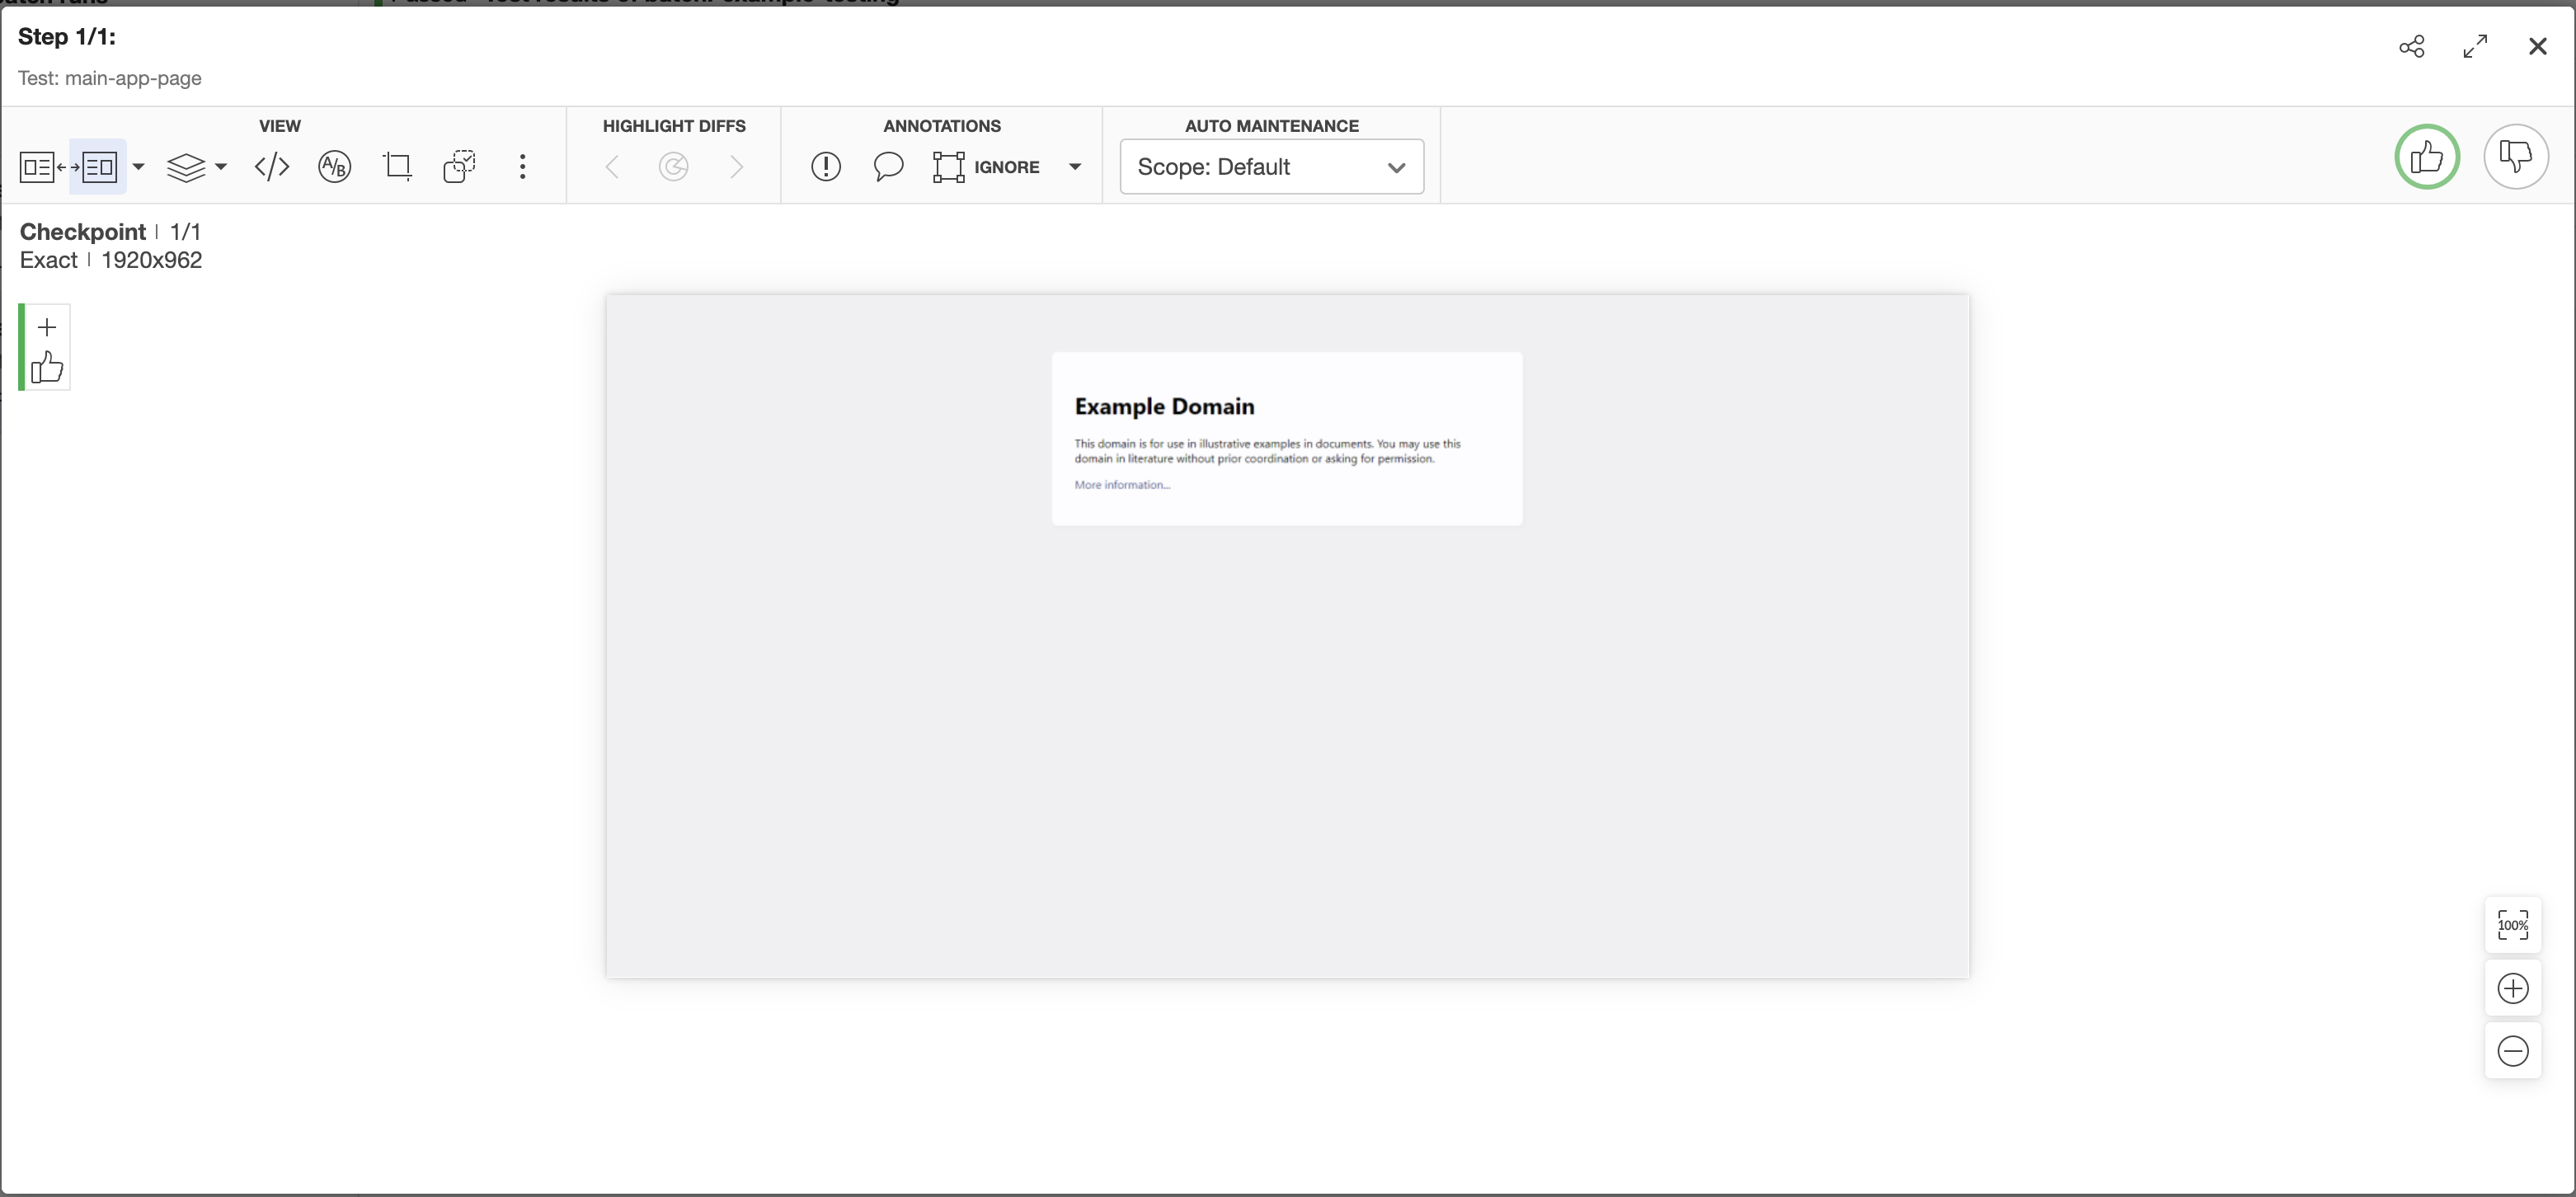The height and width of the screenshot is (1197, 2576).
Task: Expand the IGNORE region options dropdown
Action: click(1076, 166)
